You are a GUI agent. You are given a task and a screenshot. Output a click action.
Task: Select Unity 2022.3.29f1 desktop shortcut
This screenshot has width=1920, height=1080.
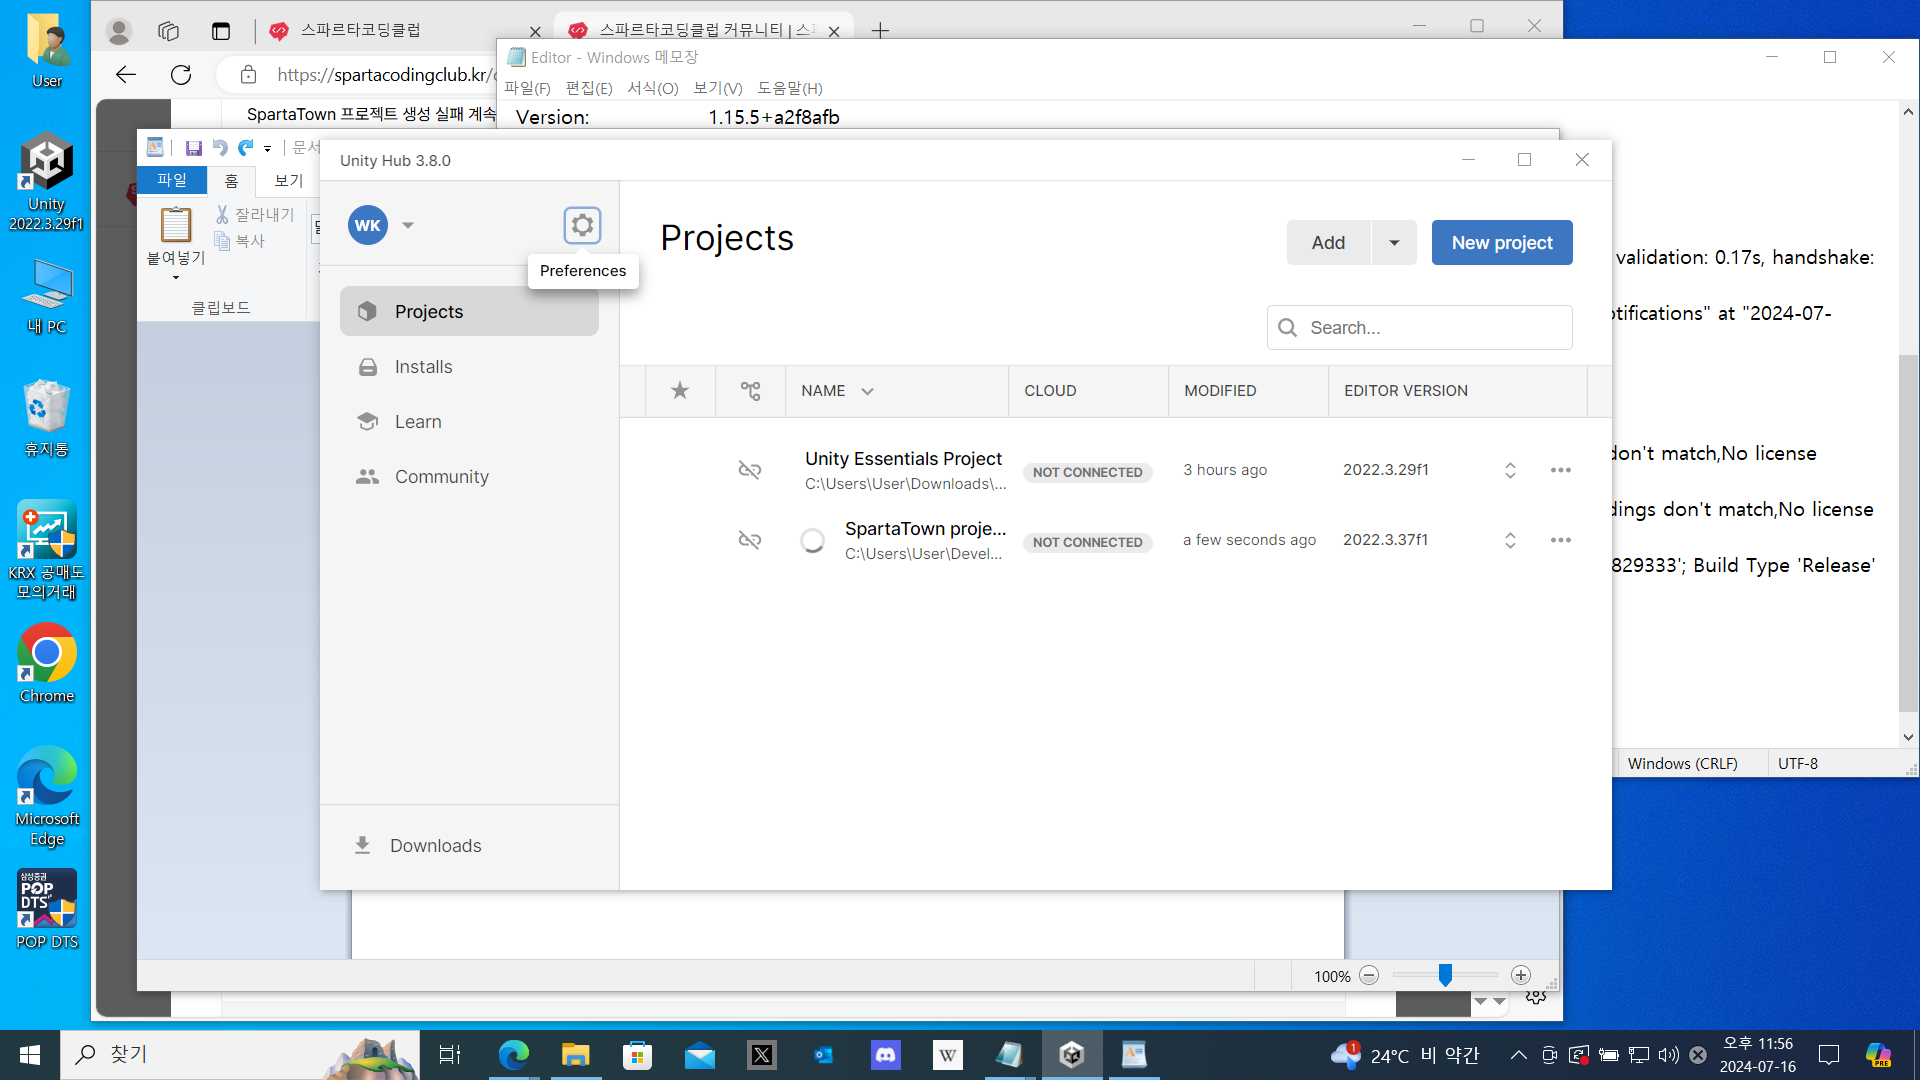click(x=46, y=181)
